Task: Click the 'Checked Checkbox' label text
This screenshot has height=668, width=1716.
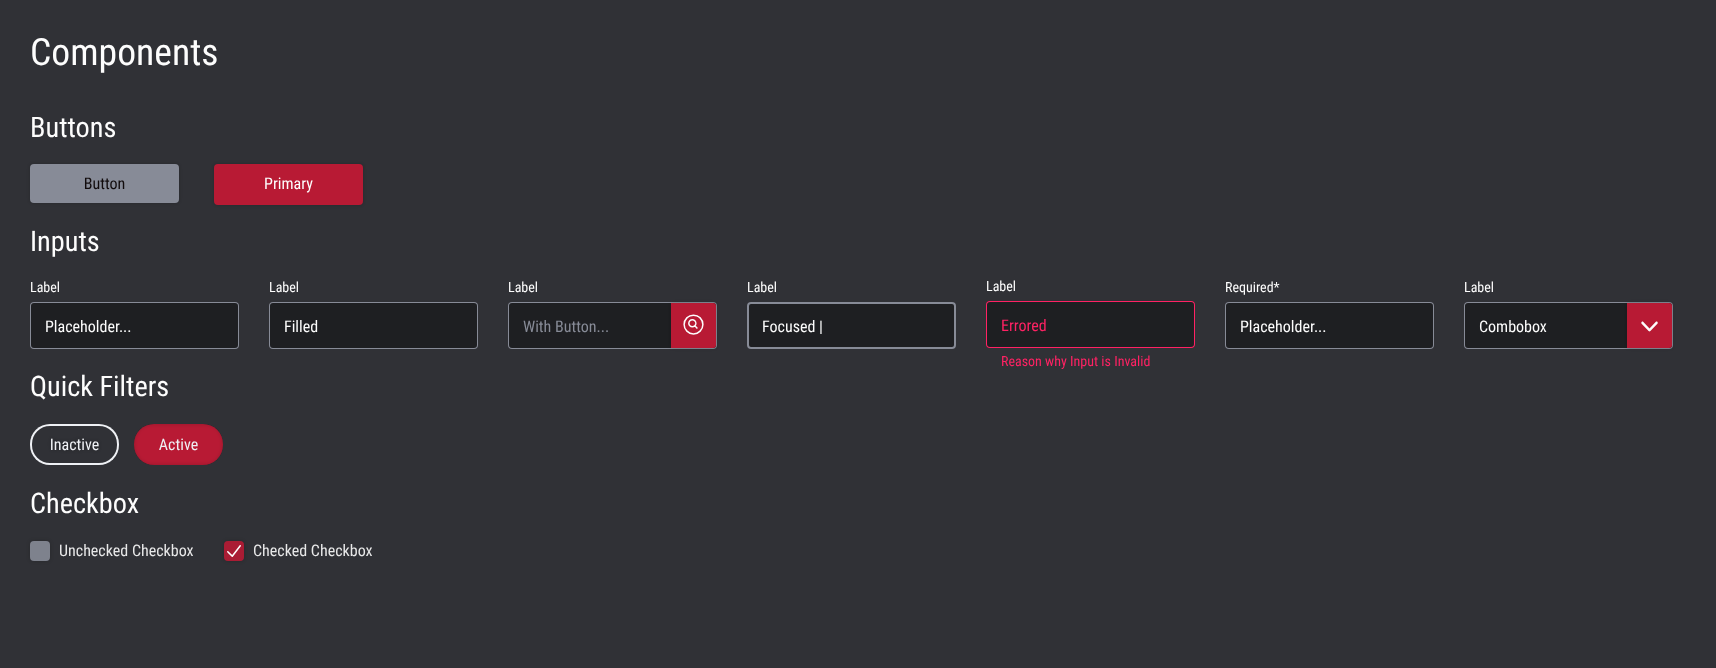Action: [312, 551]
